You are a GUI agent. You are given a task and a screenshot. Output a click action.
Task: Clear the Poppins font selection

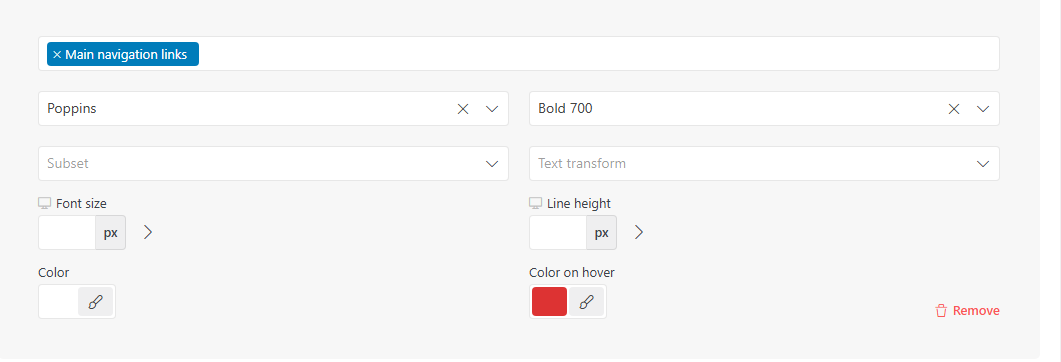(463, 109)
